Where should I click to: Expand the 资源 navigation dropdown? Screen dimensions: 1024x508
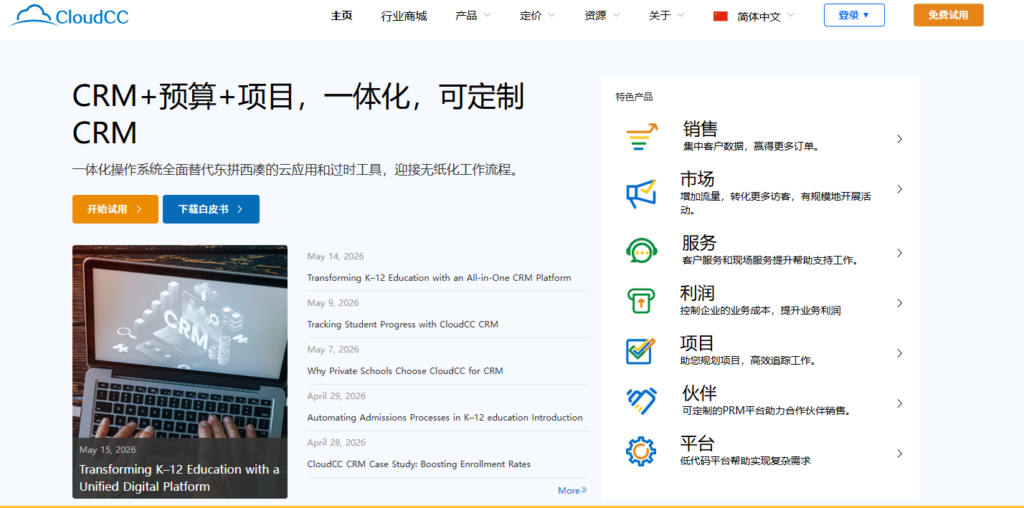pyautogui.click(x=602, y=16)
